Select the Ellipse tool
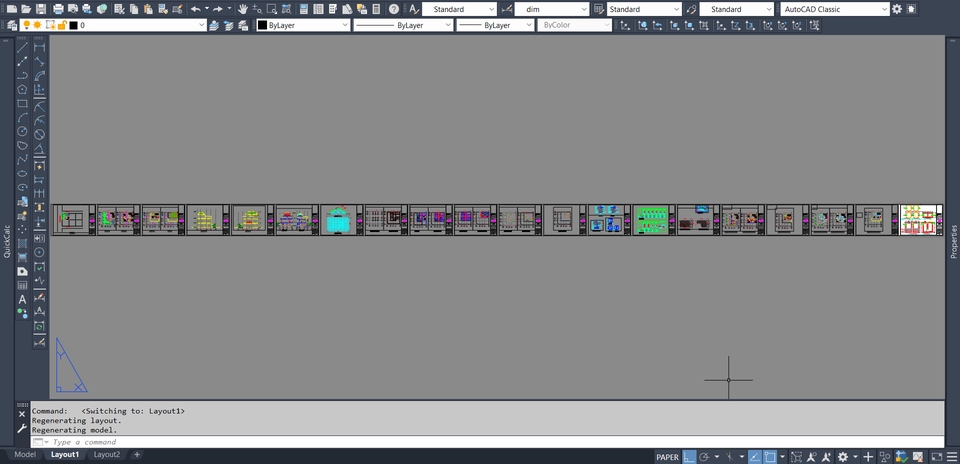Screen dimensions: 960x464 click(x=22, y=173)
